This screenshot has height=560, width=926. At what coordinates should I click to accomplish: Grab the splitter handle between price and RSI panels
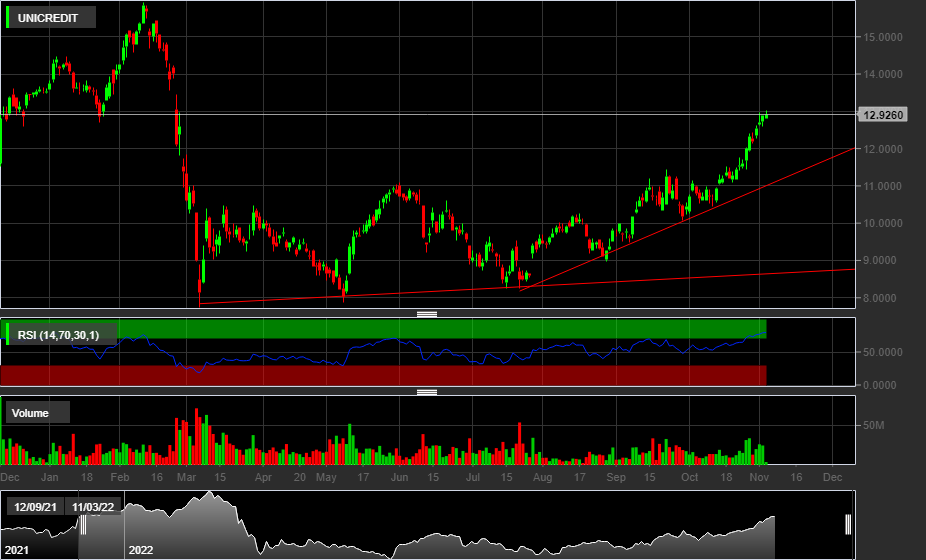click(427, 314)
